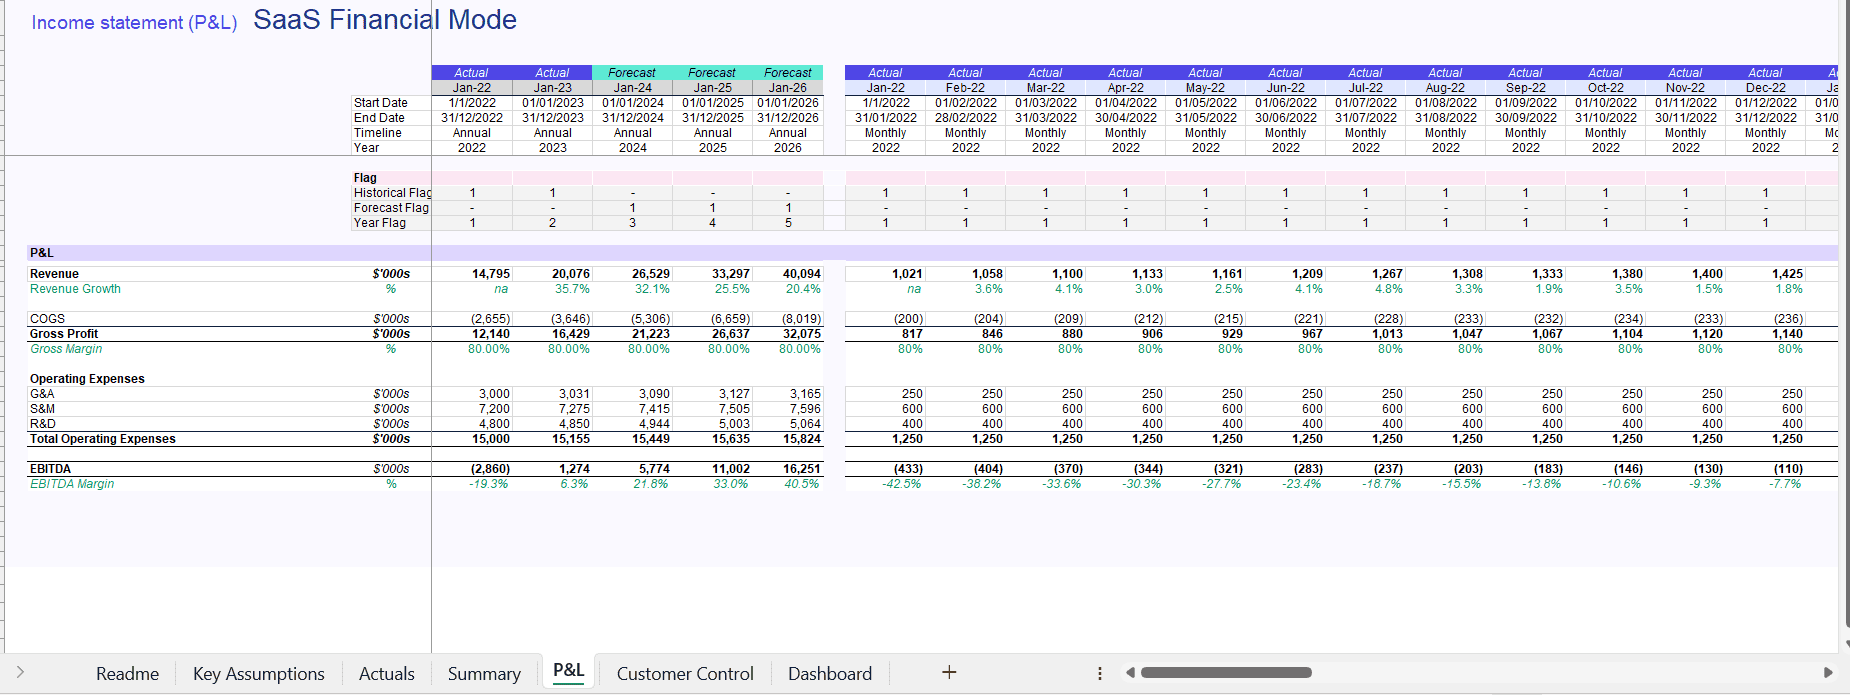Select the 'G&A' row label

42,394
